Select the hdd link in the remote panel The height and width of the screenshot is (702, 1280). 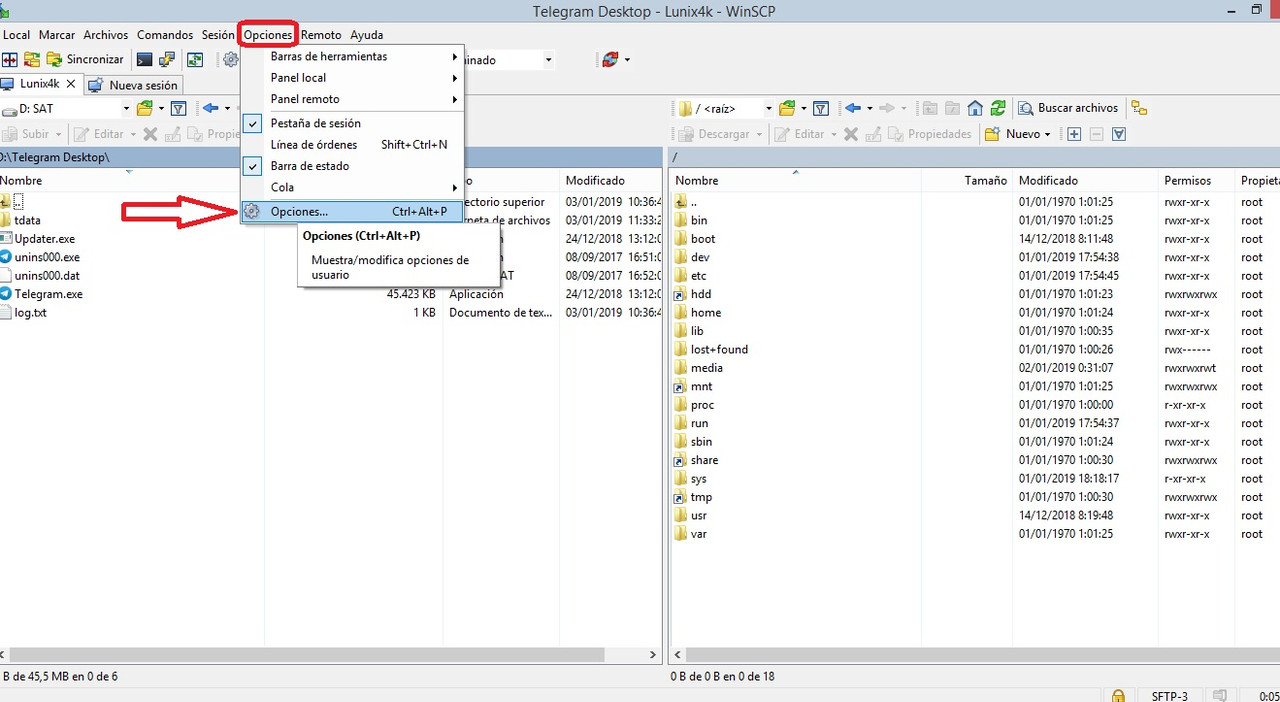click(701, 294)
